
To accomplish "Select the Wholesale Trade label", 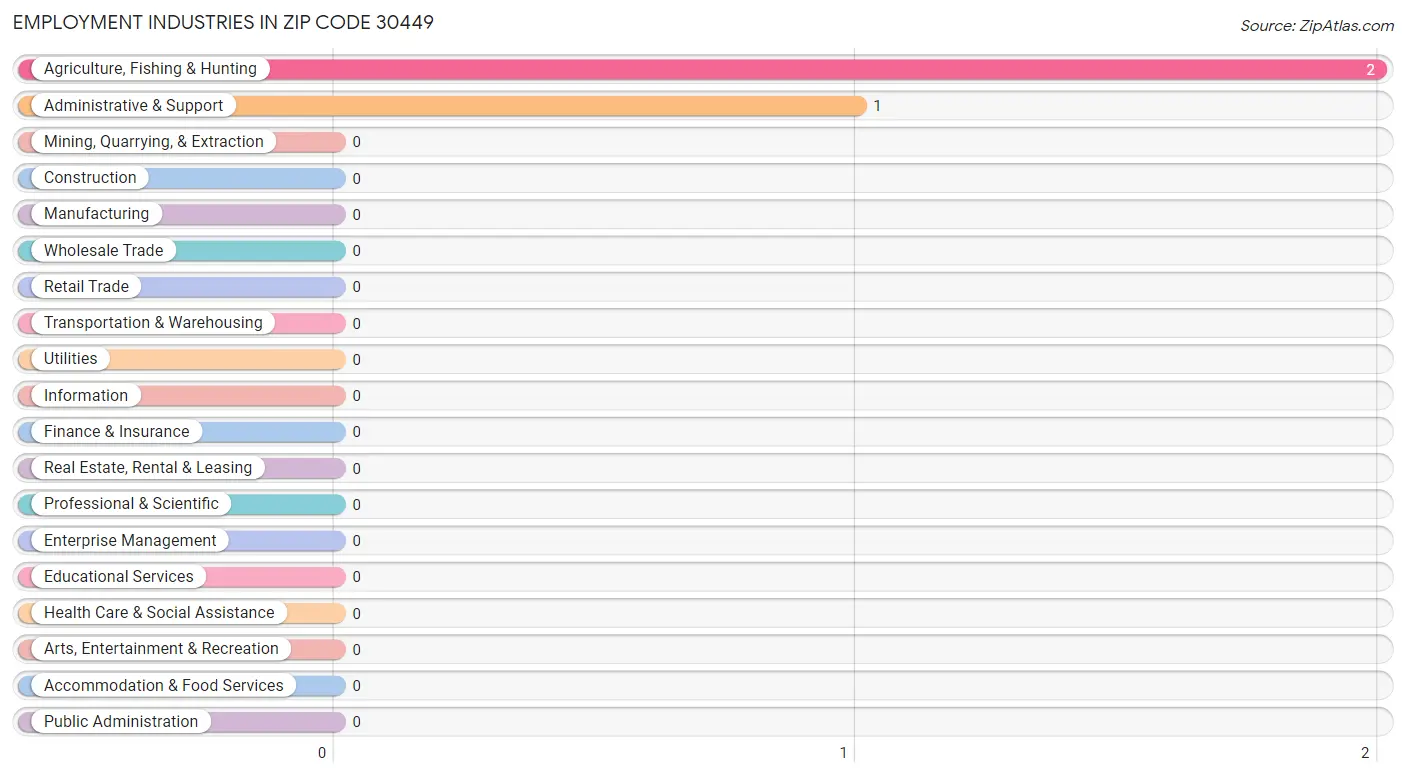I will (103, 250).
